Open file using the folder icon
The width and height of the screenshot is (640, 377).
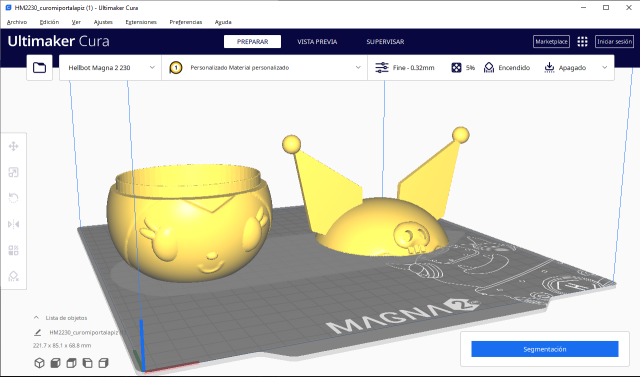pyautogui.click(x=40, y=68)
